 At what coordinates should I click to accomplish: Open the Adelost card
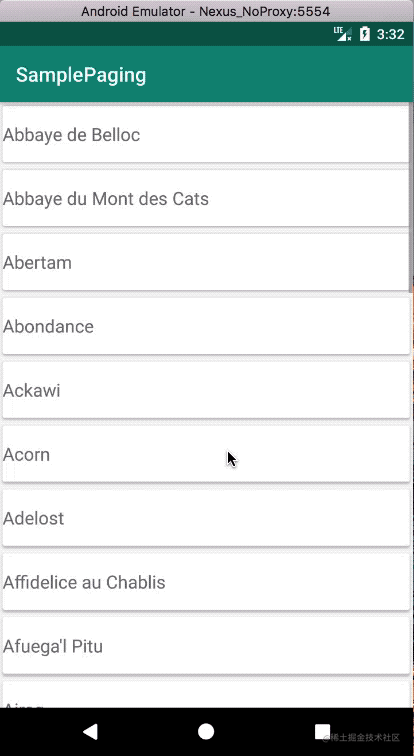[x=206, y=518]
